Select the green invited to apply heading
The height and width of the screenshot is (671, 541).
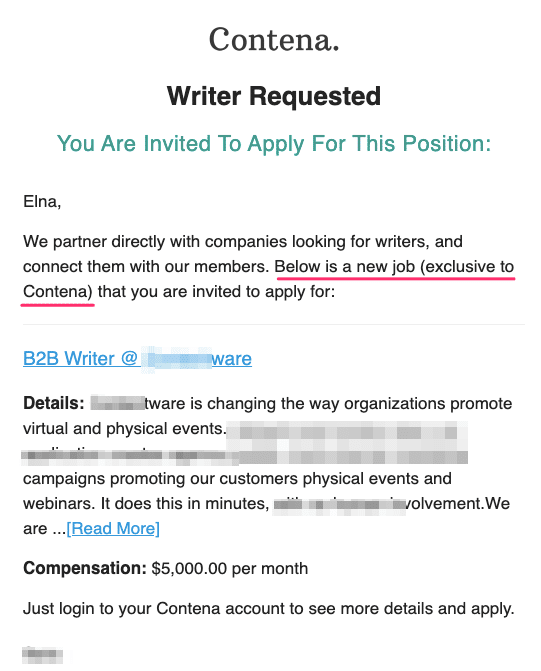274,143
